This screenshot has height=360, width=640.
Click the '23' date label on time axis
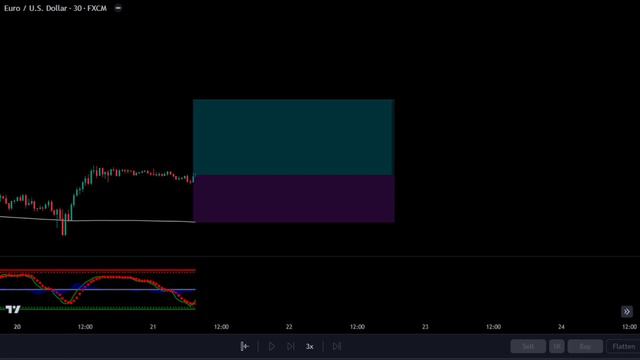pyautogui.click(x=425, y=327)
